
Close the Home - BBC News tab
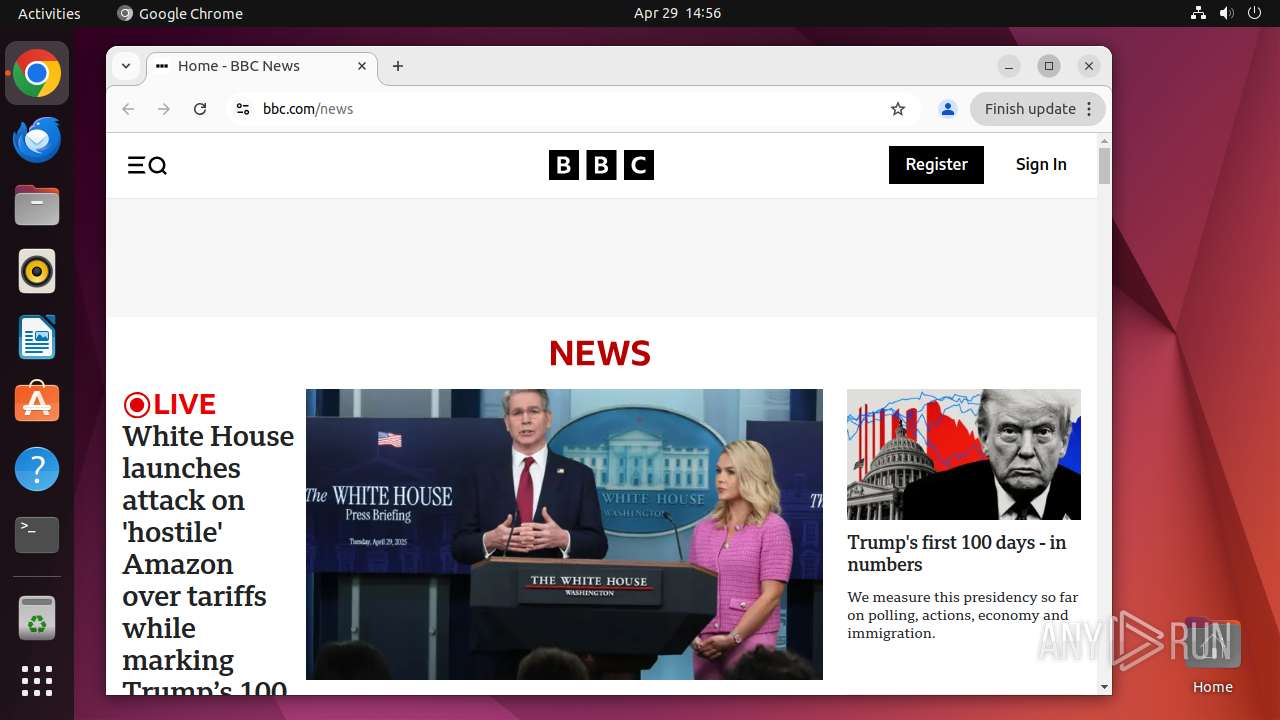[x=362, y=66]
